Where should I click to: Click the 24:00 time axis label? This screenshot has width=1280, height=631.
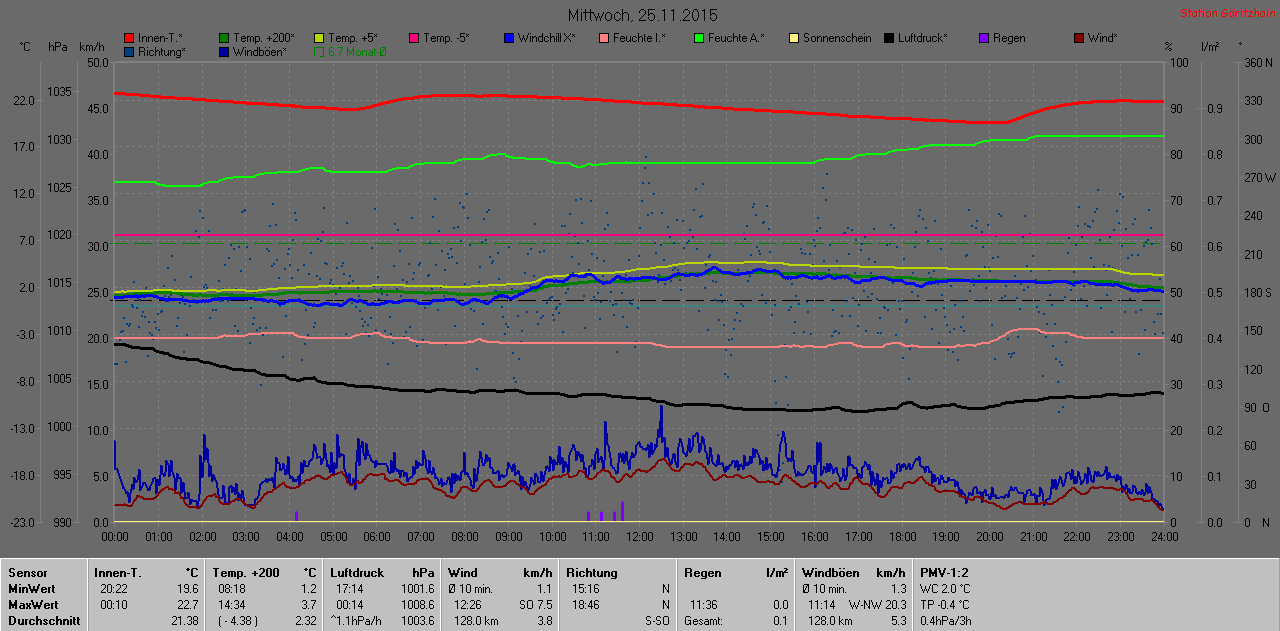tap(1164, 537)
